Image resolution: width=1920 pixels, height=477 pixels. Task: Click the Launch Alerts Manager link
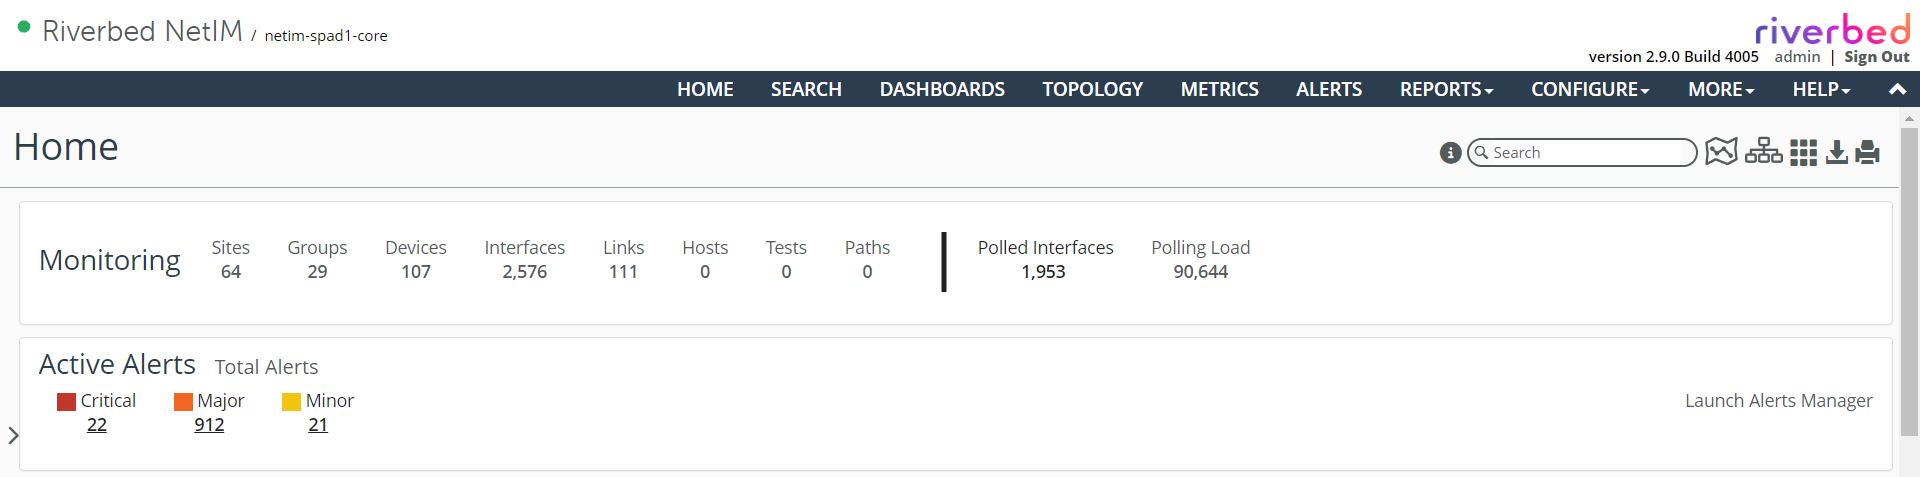pyautogui.click(x=1778, y=401)
